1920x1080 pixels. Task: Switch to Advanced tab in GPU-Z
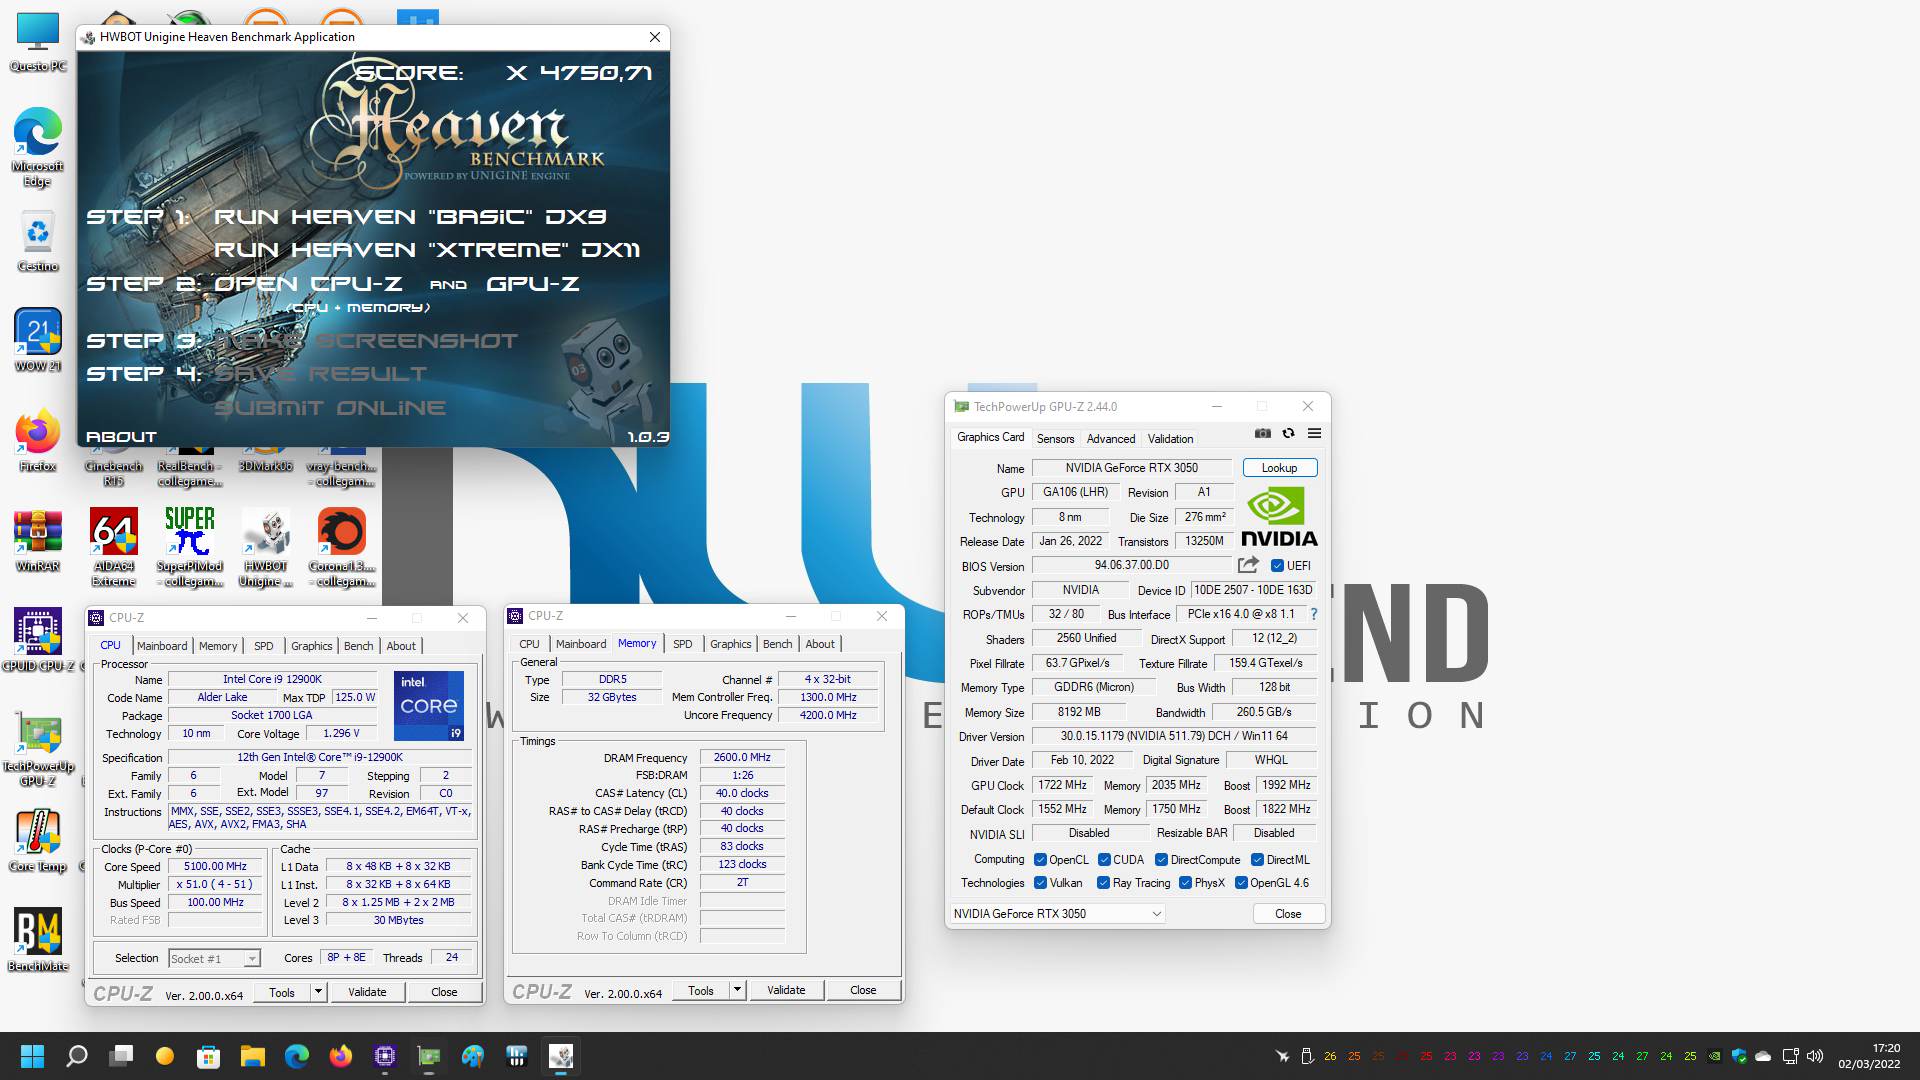(x=1111, y=439)
